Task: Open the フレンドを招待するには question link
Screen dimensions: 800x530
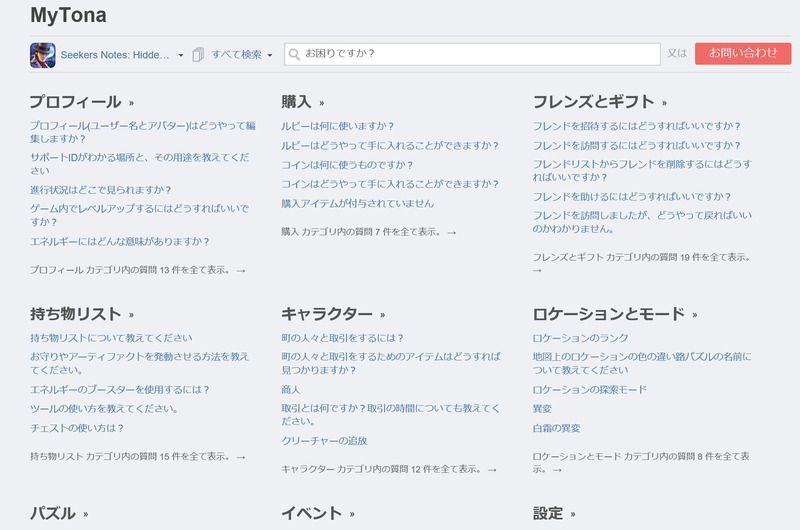Action: [636, 126]
